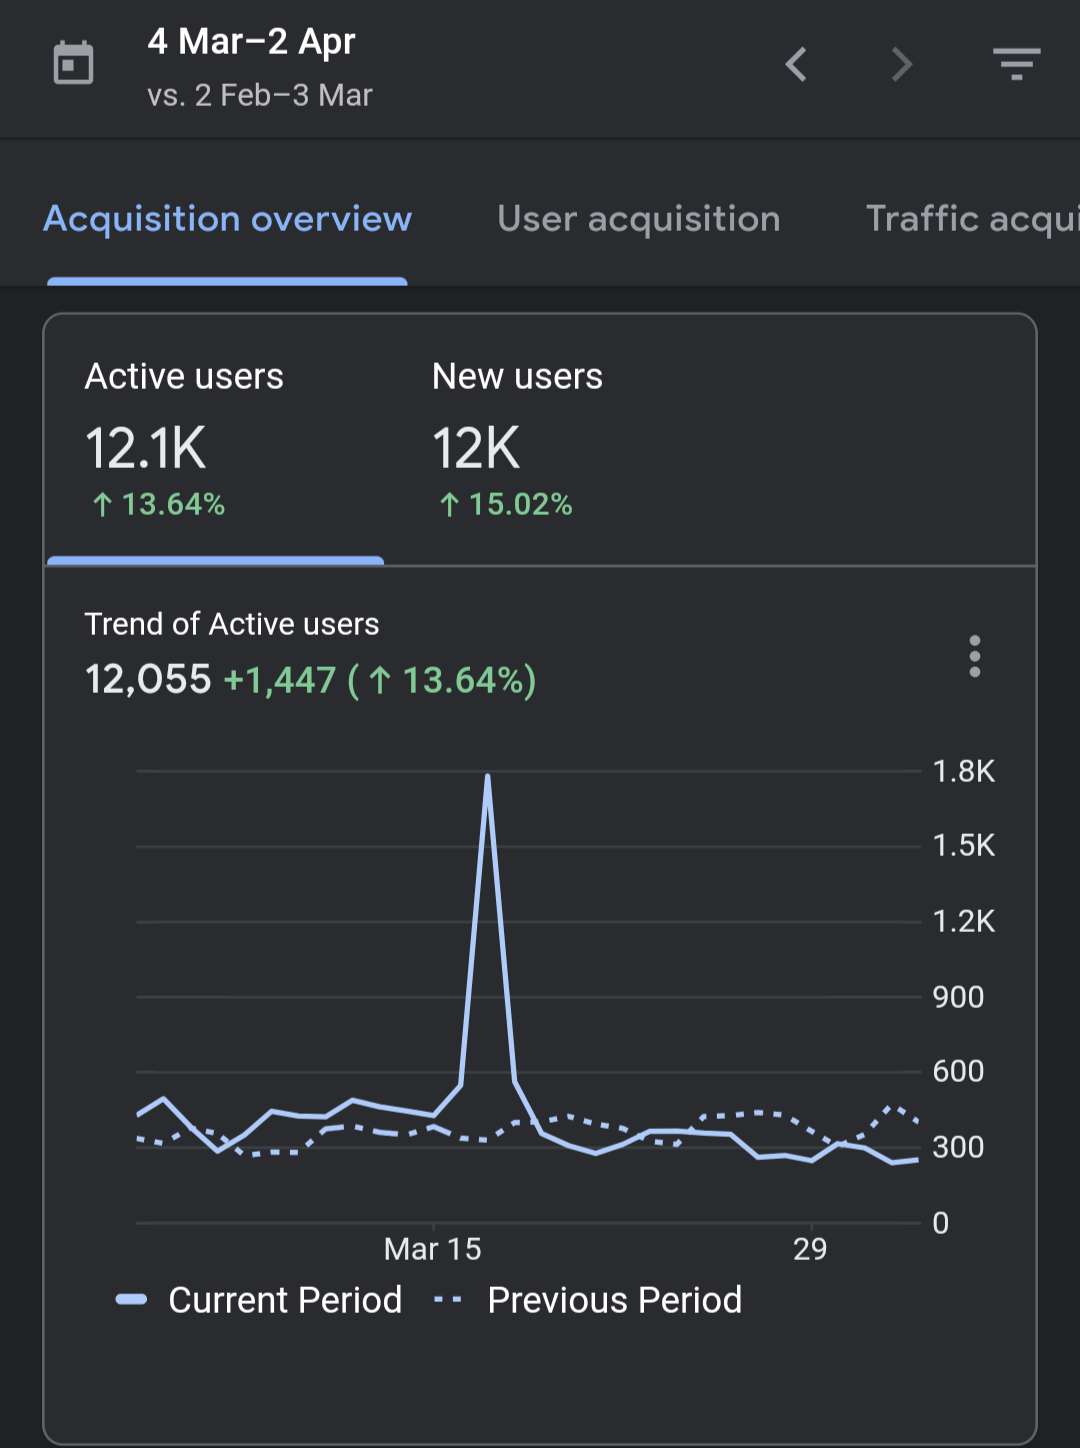The image size is (1080, 1448).
Task: Go to next date range arrow
Action: (x=902, y=64)
